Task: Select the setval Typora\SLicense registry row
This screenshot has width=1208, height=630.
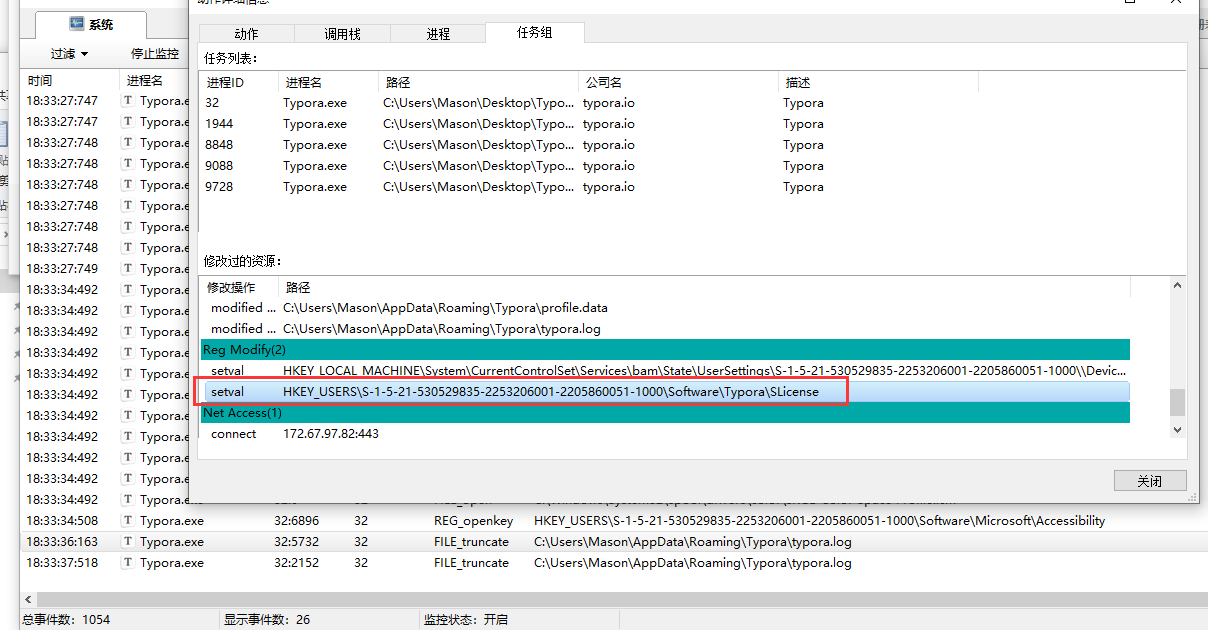Action: (x=665, y=392)
